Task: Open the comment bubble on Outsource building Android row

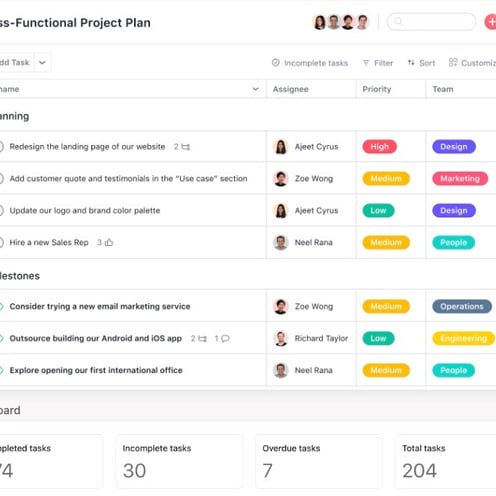Action: pyautogui.click(x=225, y=339)
